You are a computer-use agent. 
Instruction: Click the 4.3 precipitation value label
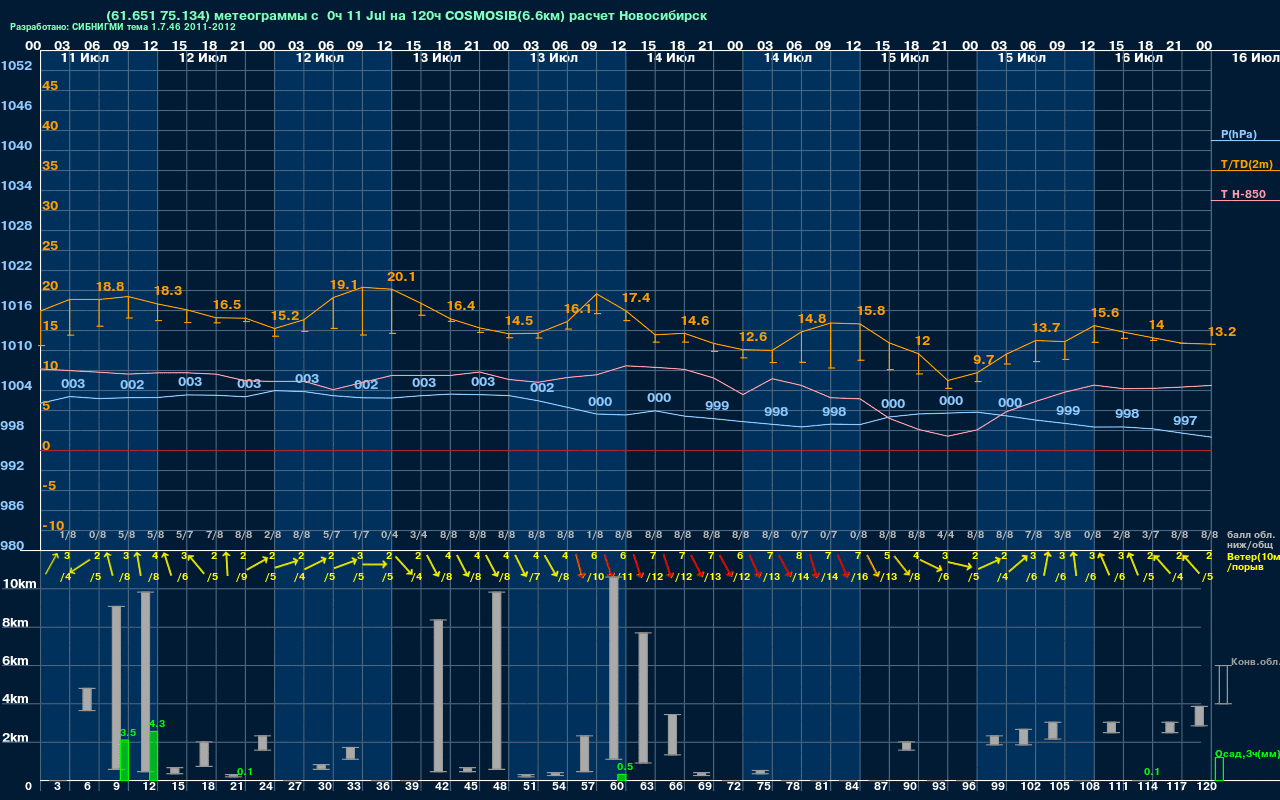(157, 723)
